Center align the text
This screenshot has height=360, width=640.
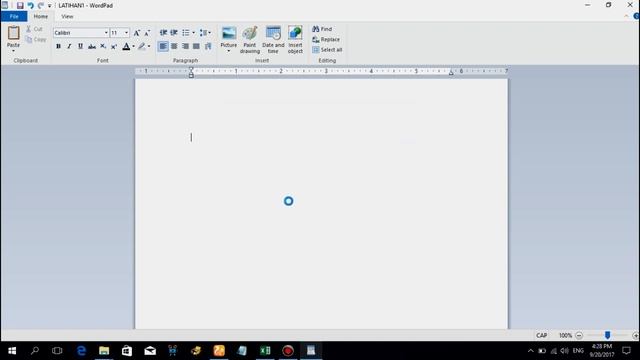point(174,47)
